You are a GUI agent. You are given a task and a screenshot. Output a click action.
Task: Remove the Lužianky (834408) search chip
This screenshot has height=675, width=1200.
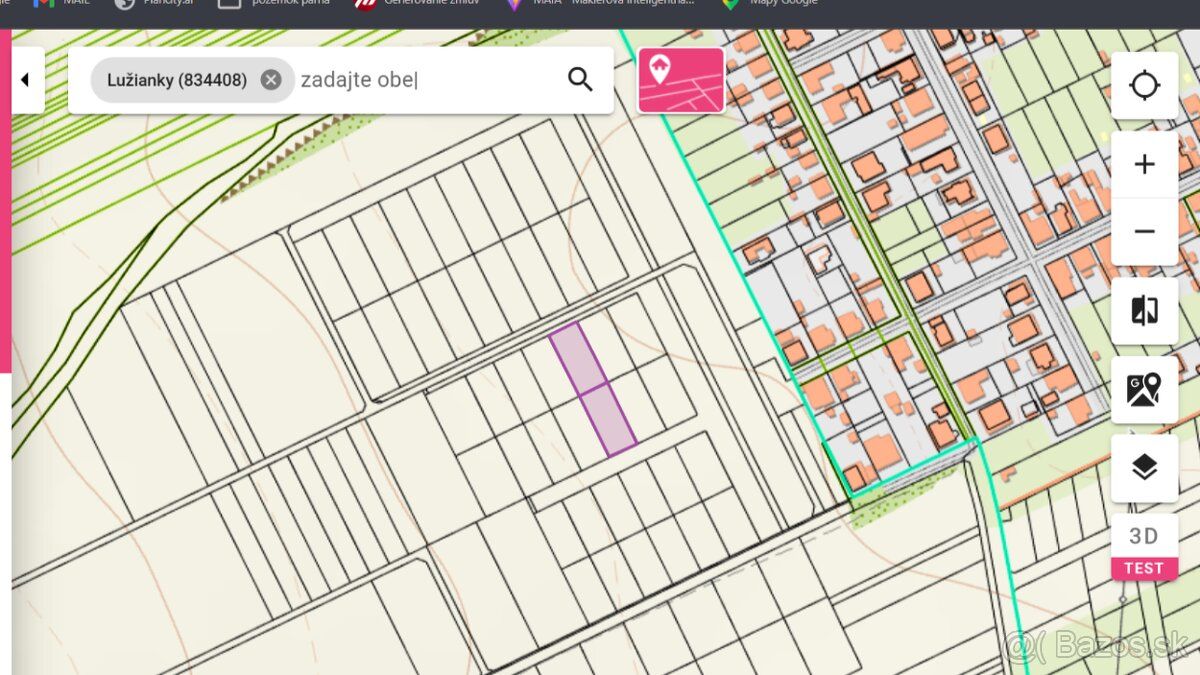[271, 80]
